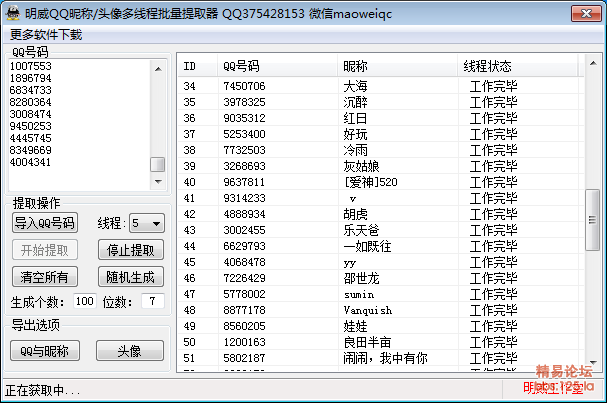Select the nickname [爱神]520

tap(371, 182)
